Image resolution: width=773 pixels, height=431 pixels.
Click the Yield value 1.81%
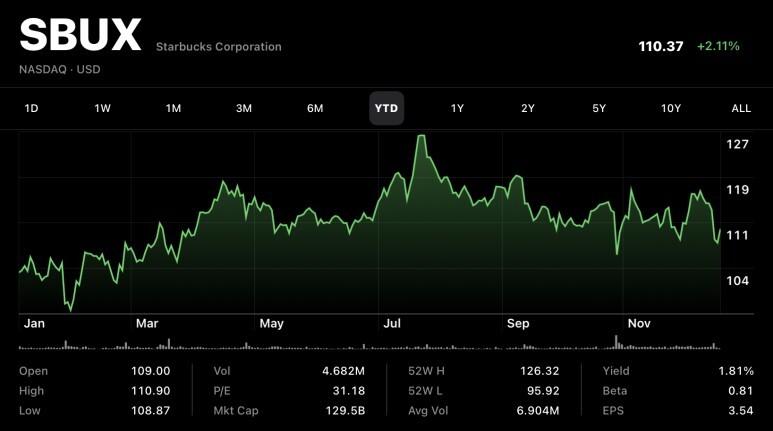click(x=736, y=371)
